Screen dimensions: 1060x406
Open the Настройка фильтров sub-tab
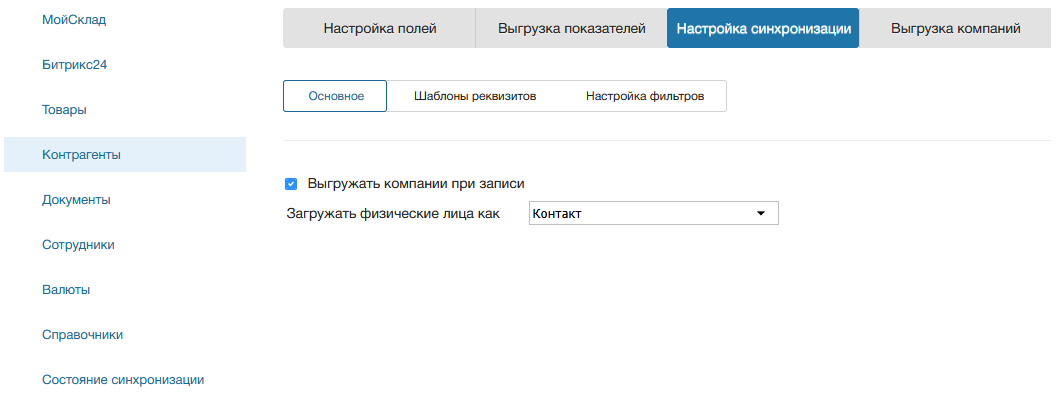tap(645, 96)
